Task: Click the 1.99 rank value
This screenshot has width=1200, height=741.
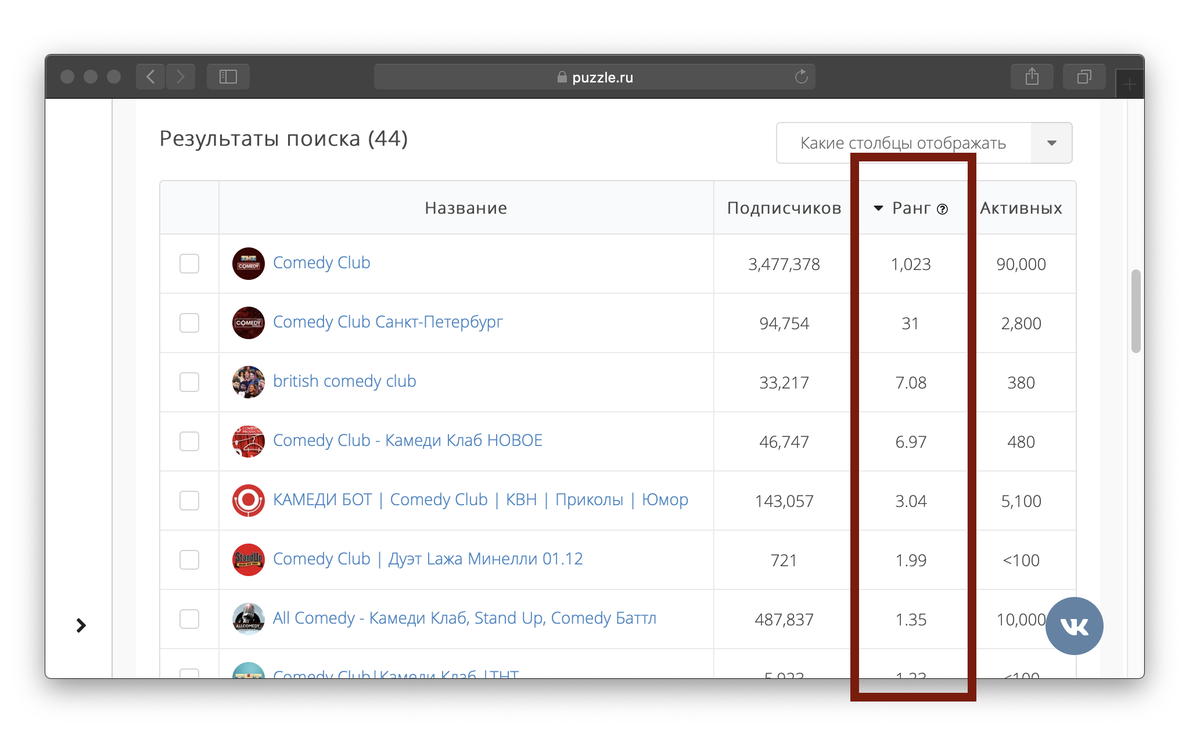Action: click(910, 559)
